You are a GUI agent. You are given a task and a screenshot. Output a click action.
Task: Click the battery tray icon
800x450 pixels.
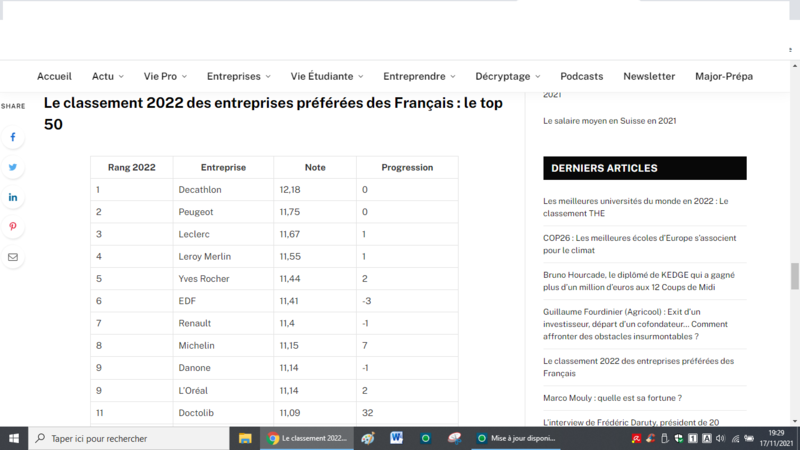click(749, 438)
